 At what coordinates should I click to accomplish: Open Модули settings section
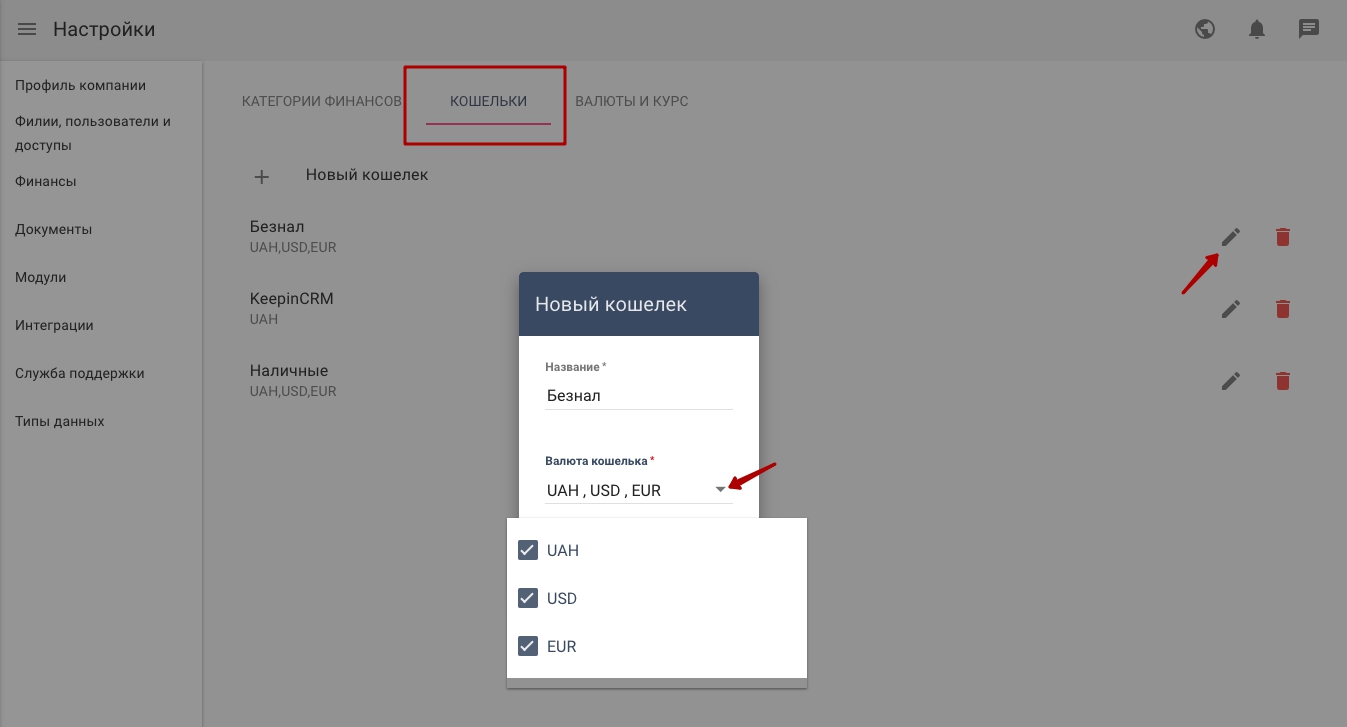coord(41,277)
